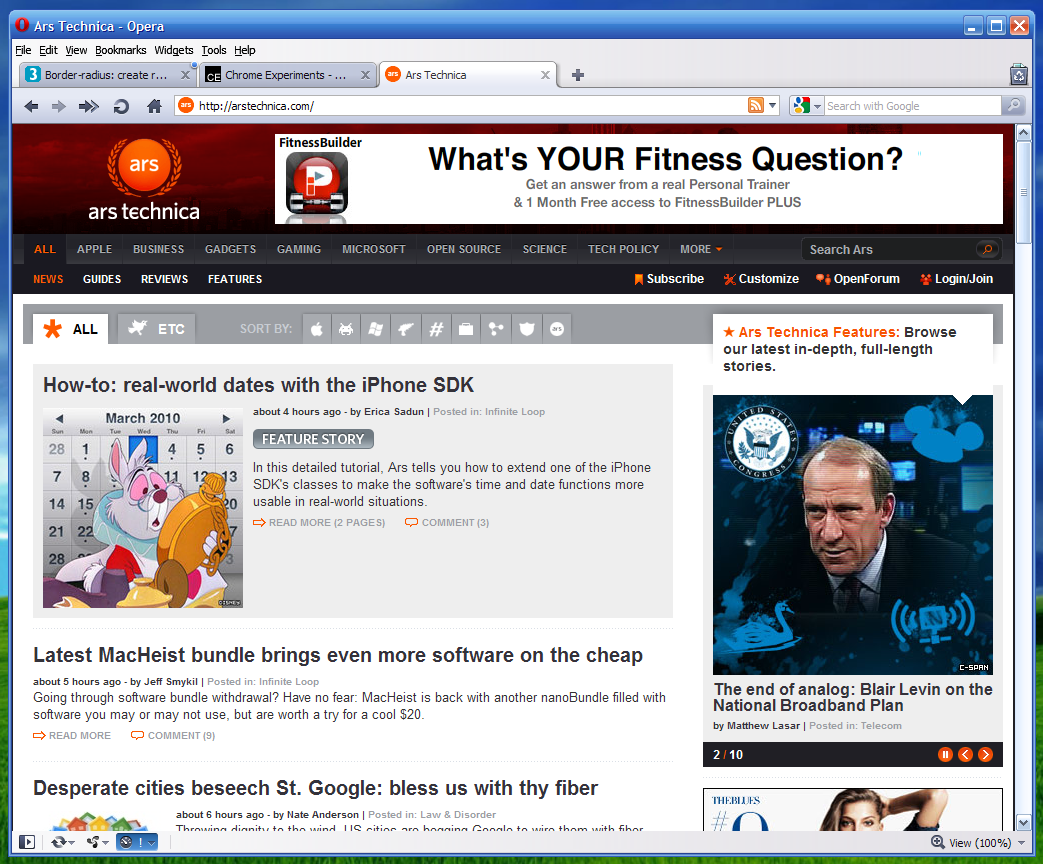The width and height of the screenshot is (1043, 864).
Task: Go back with the Back arrow button
Action: (31, 106)
